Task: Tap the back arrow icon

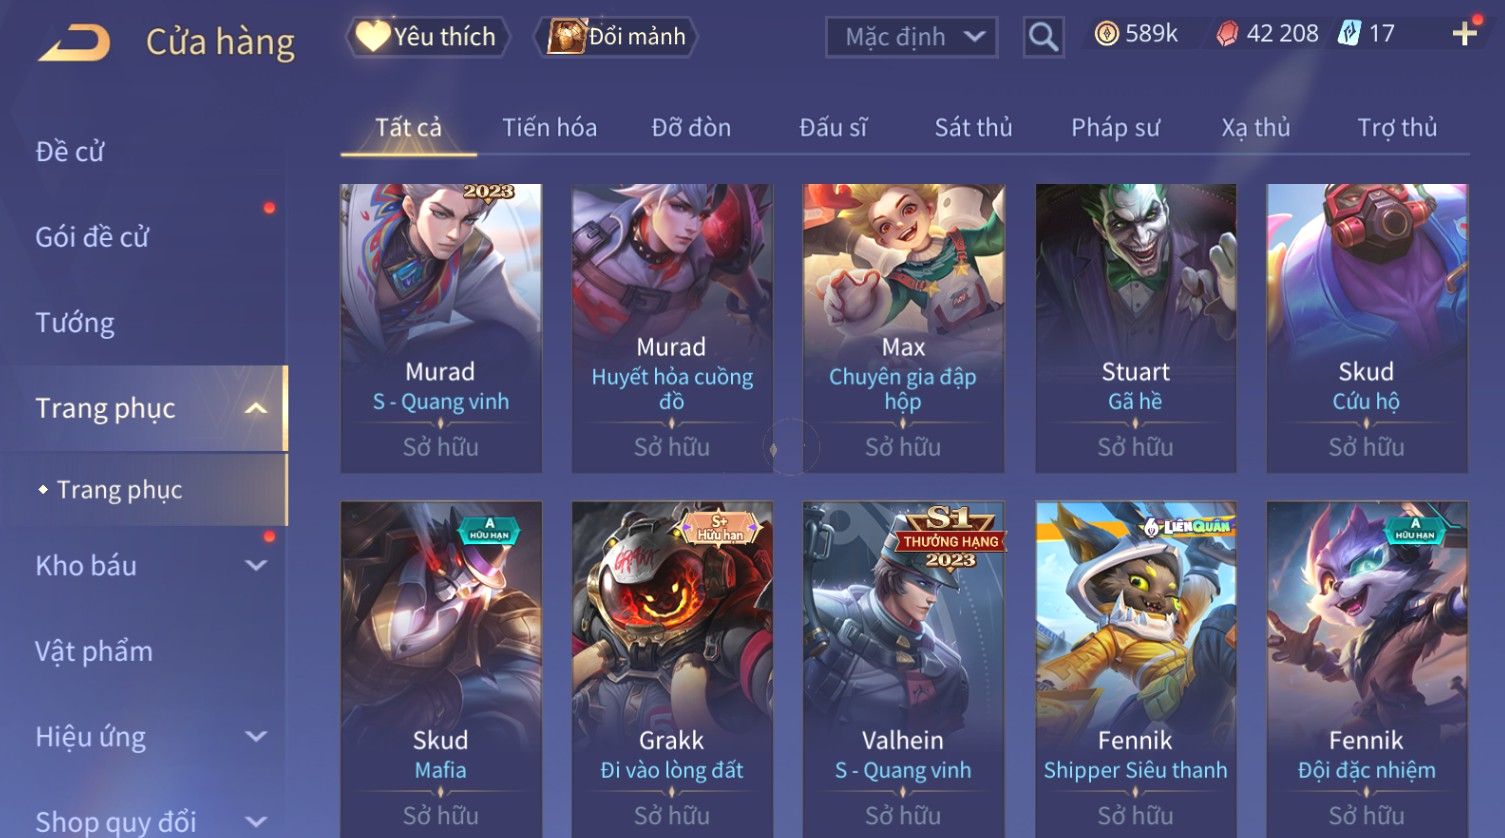Action: point(74,43)
